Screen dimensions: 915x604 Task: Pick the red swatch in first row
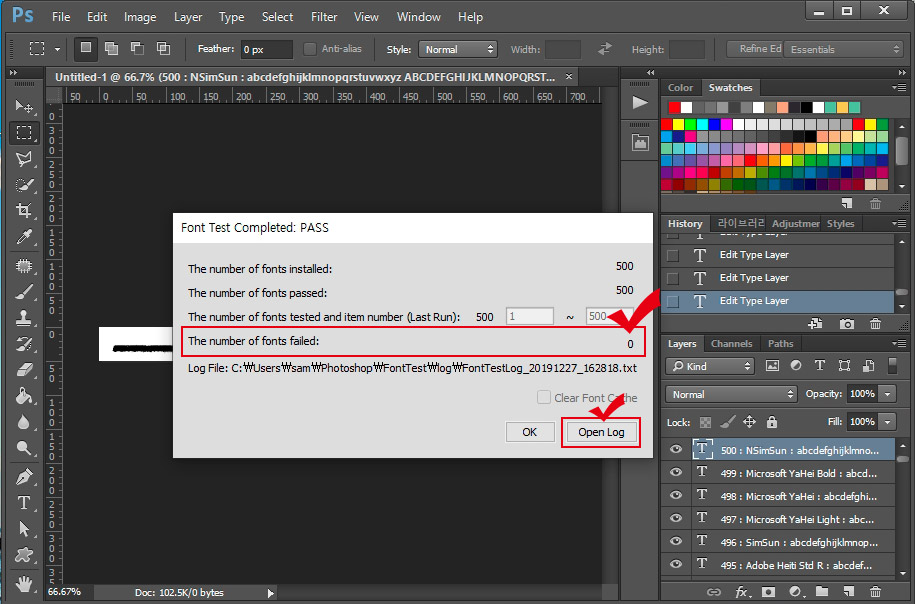click(x=674, y=107)
